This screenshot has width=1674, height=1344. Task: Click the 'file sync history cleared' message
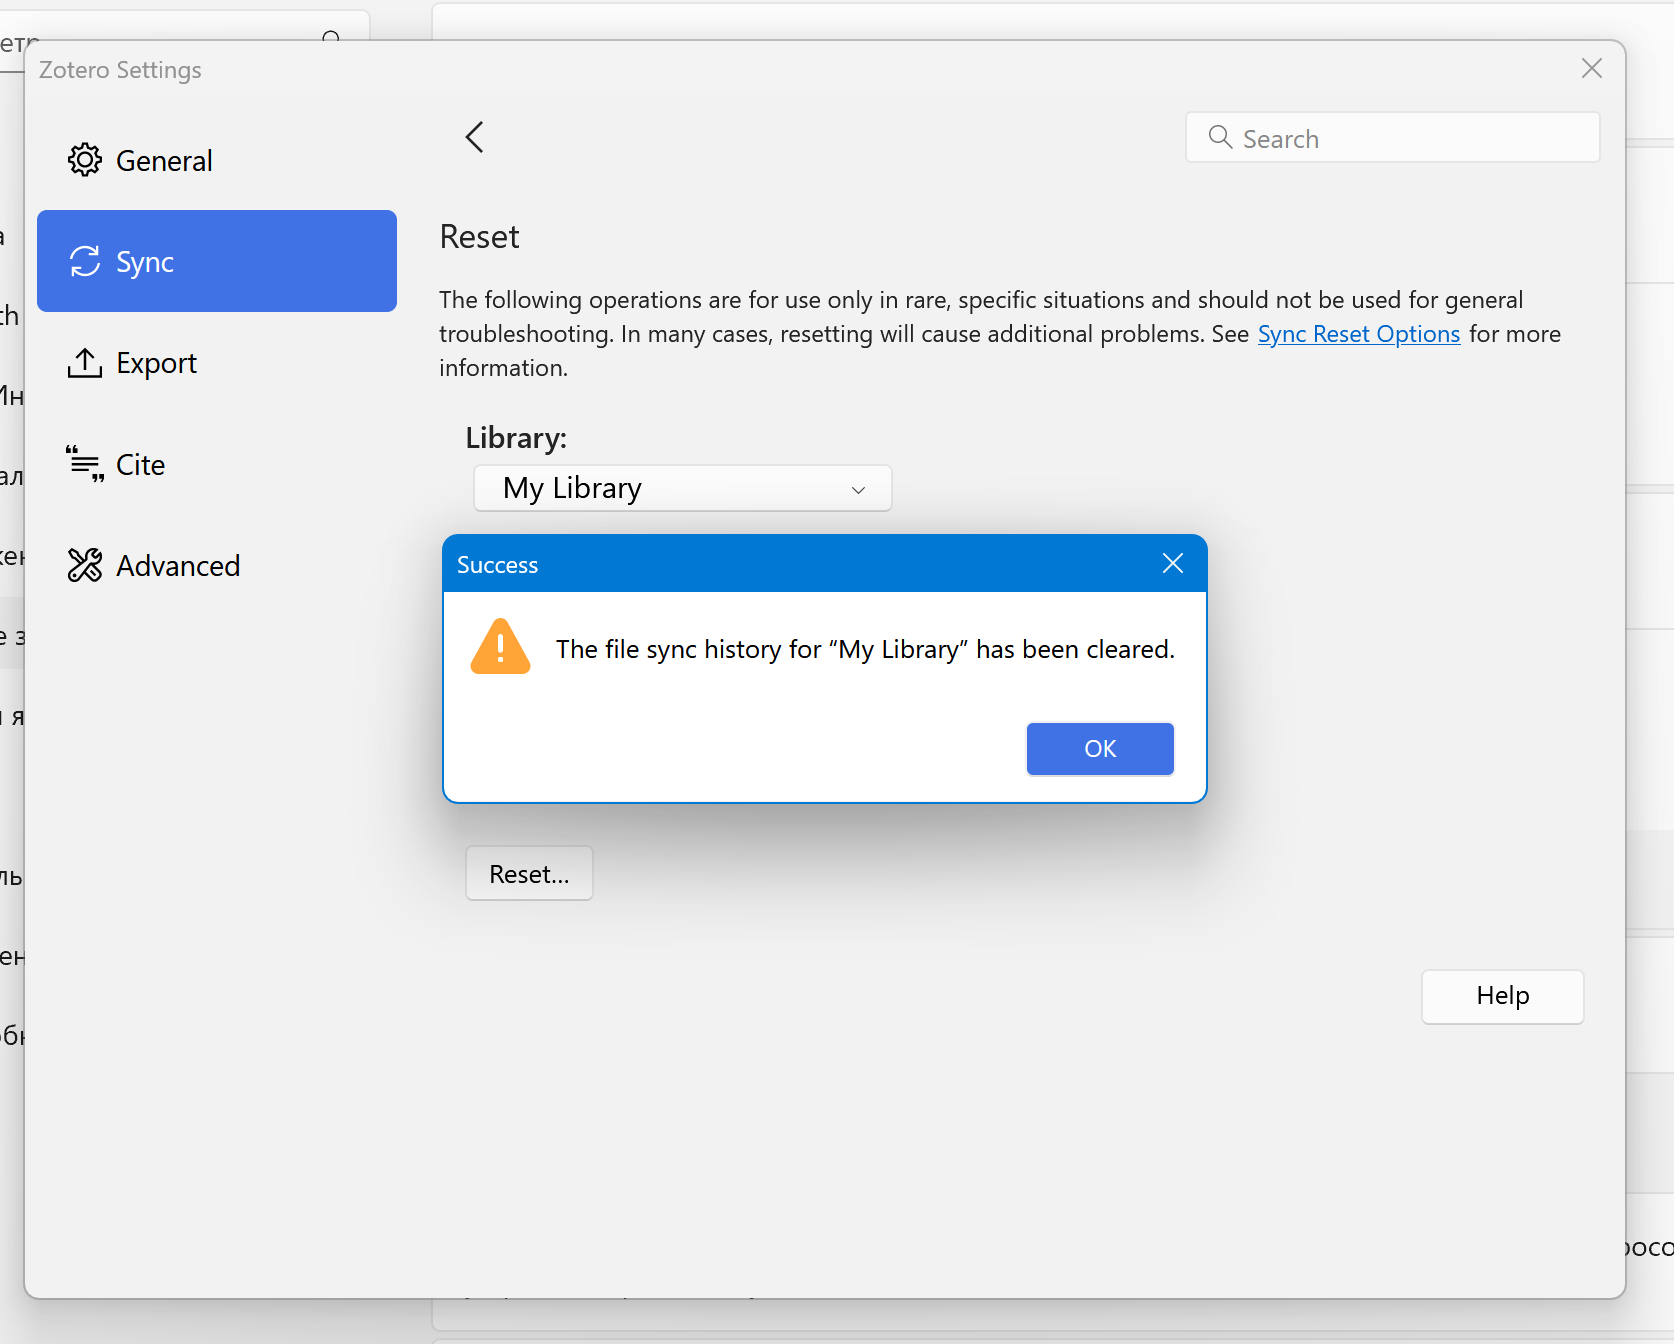tap(865, 649)
